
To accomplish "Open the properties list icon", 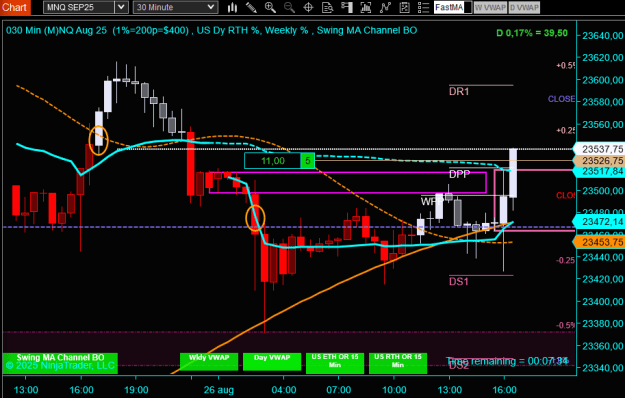I will point(423,7).
